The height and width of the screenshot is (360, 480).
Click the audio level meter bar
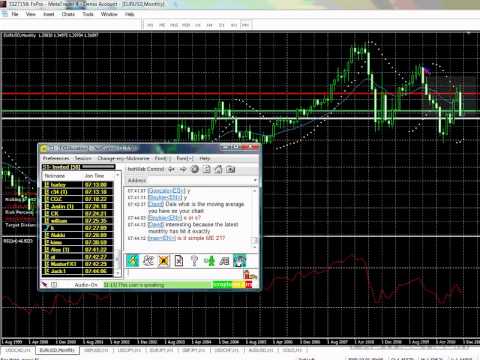tap(232, 285)
